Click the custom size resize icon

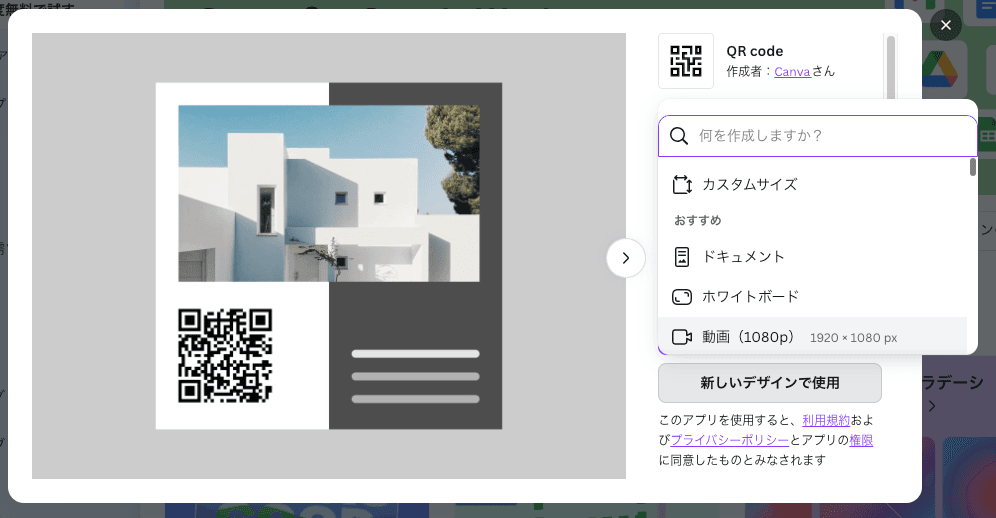point(682,184)
